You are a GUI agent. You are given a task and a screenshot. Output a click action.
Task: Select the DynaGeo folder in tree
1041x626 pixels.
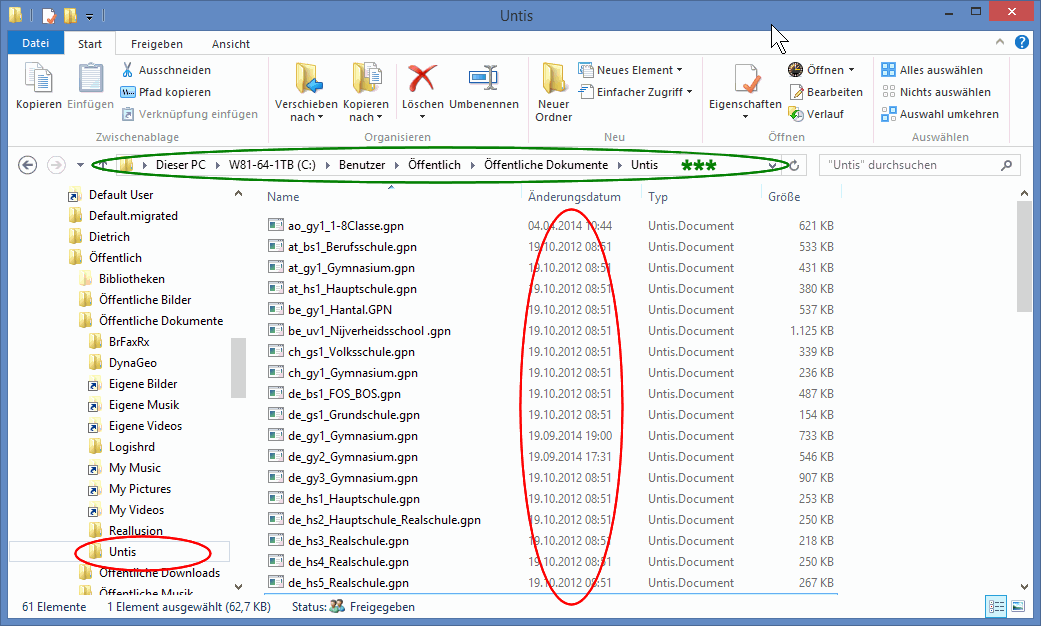point(132,363)
